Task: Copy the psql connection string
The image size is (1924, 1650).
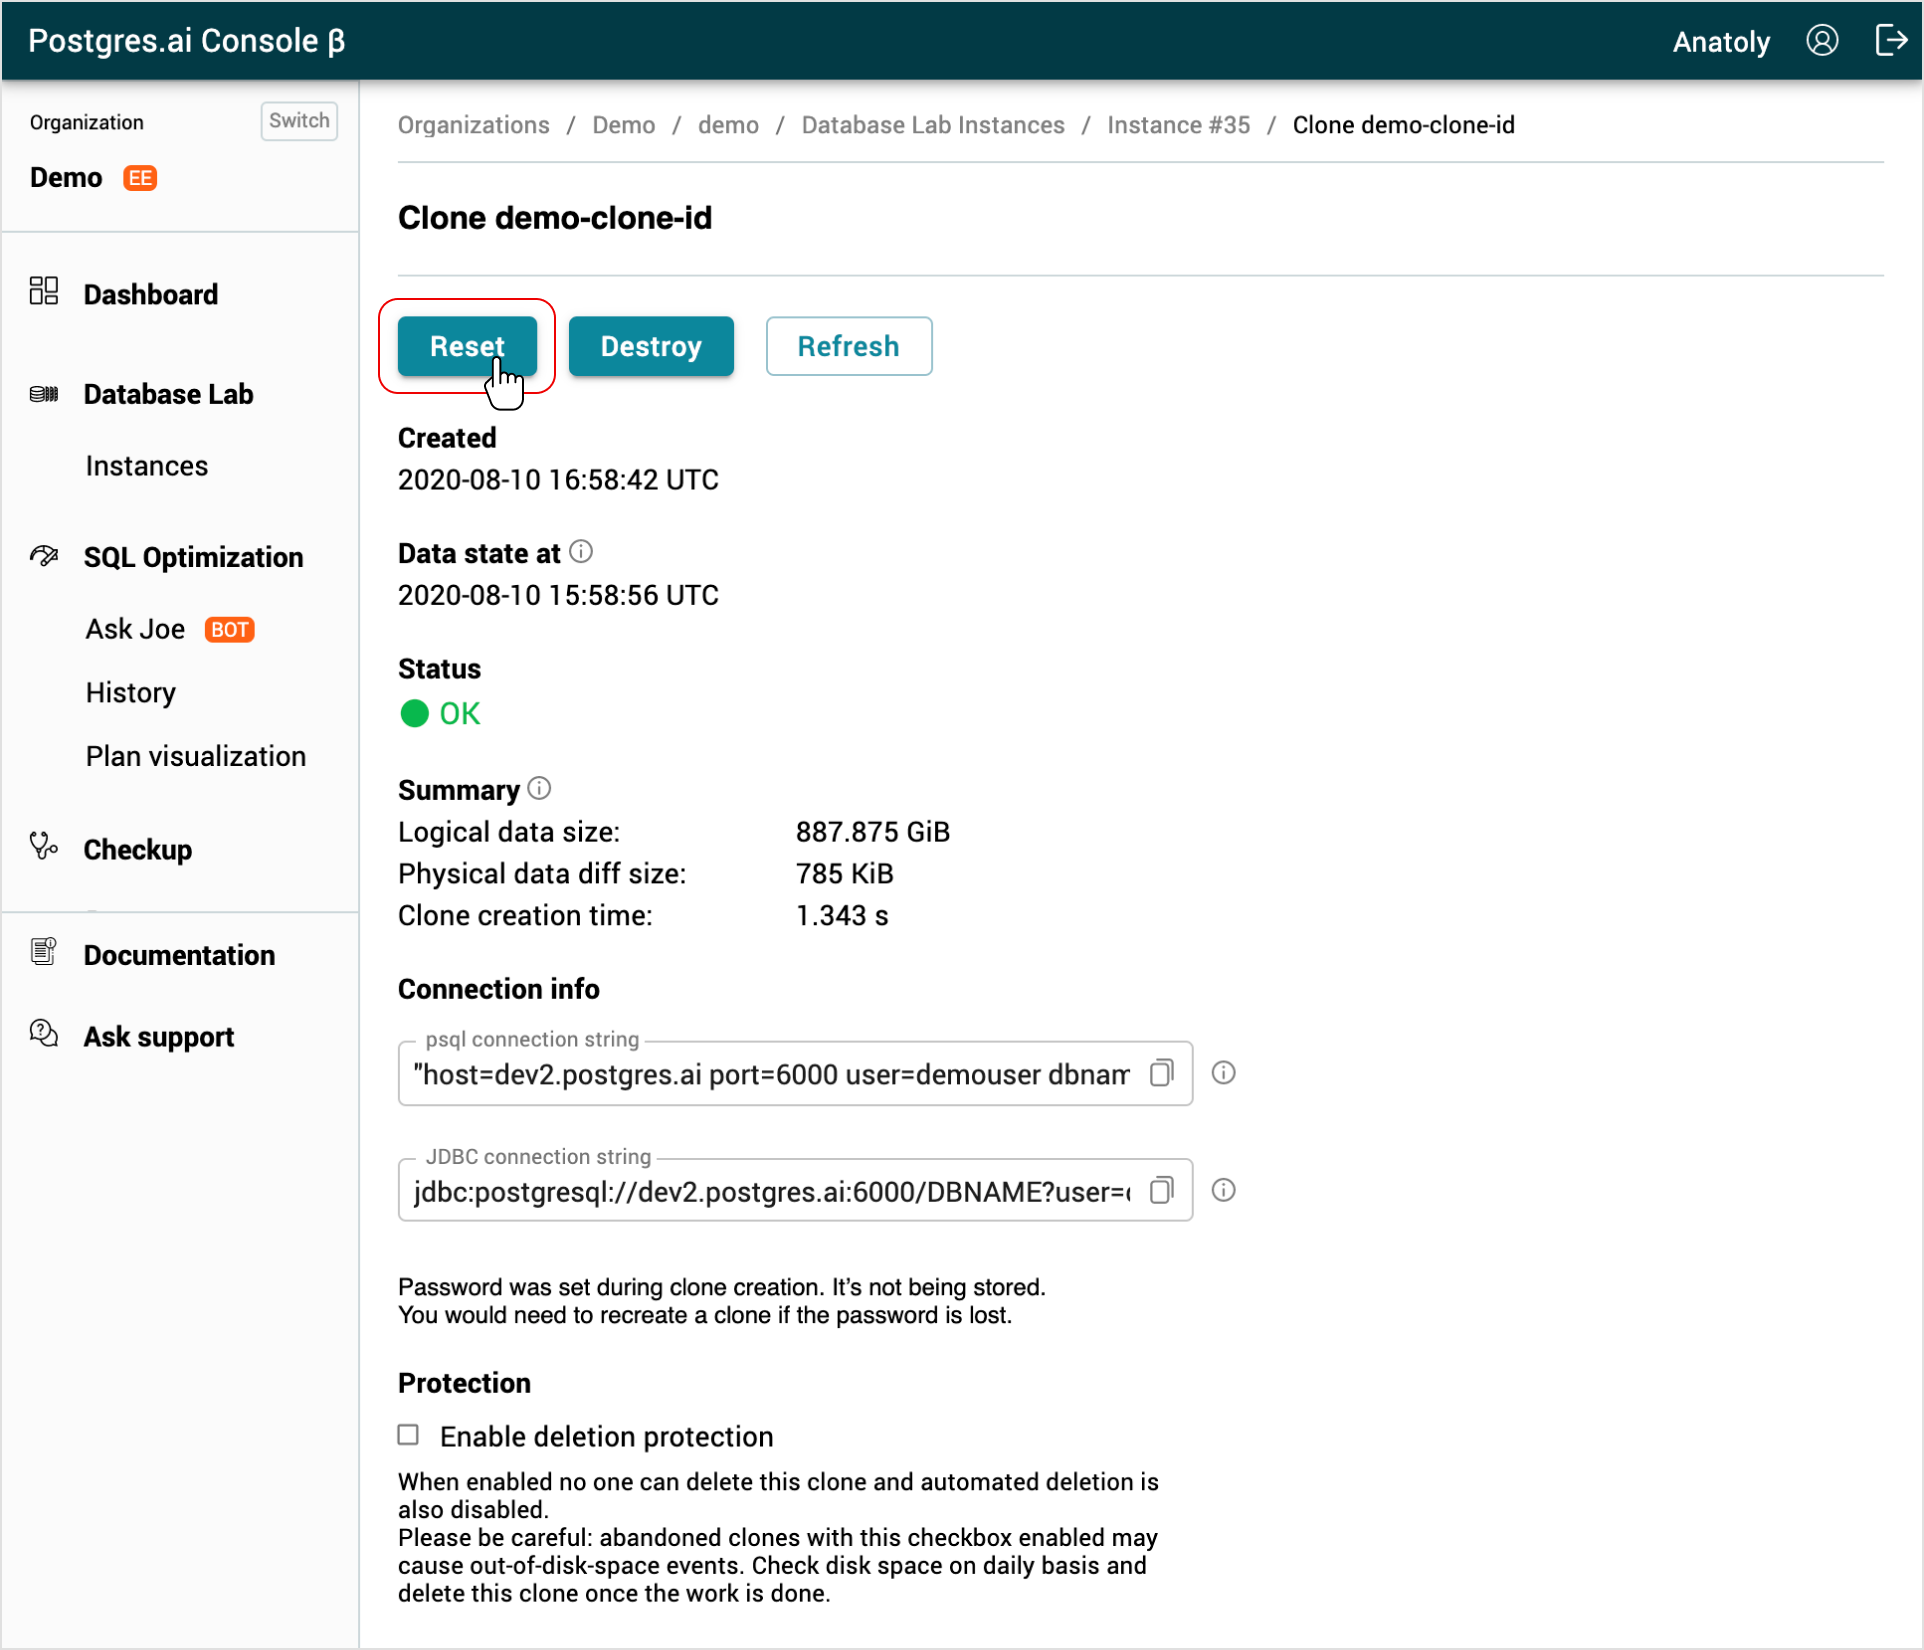Action: pos(1161,1073)
